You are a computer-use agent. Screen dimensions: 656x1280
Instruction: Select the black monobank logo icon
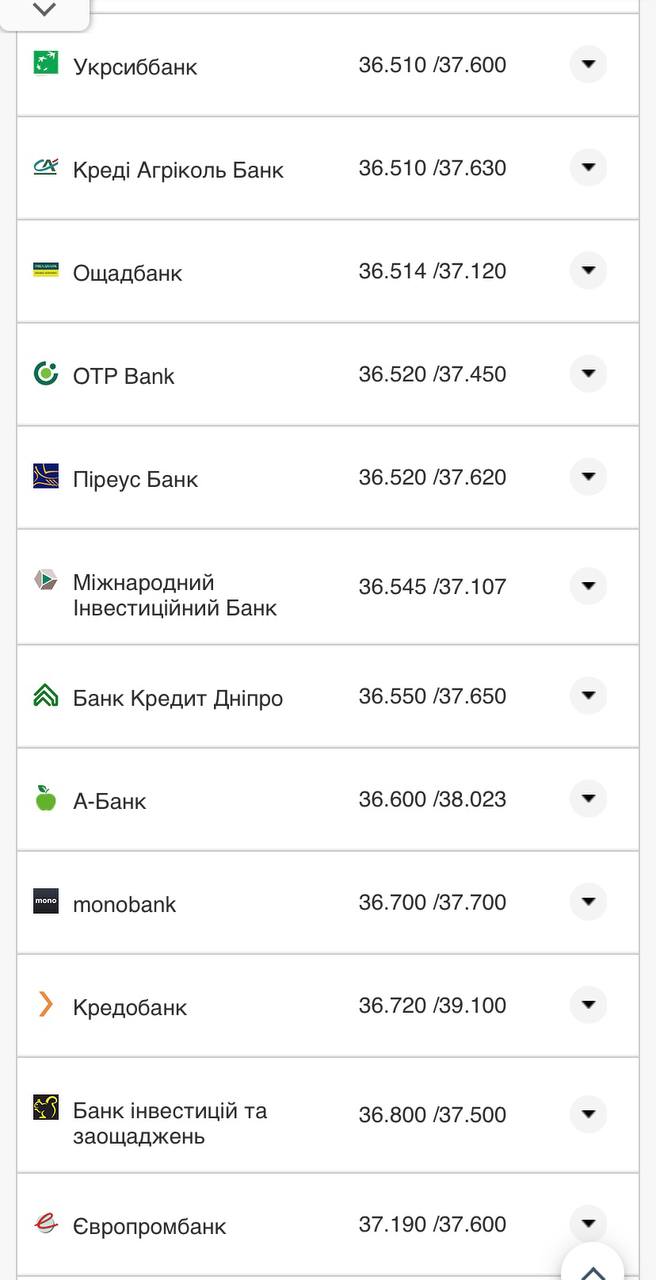[45, 901]
